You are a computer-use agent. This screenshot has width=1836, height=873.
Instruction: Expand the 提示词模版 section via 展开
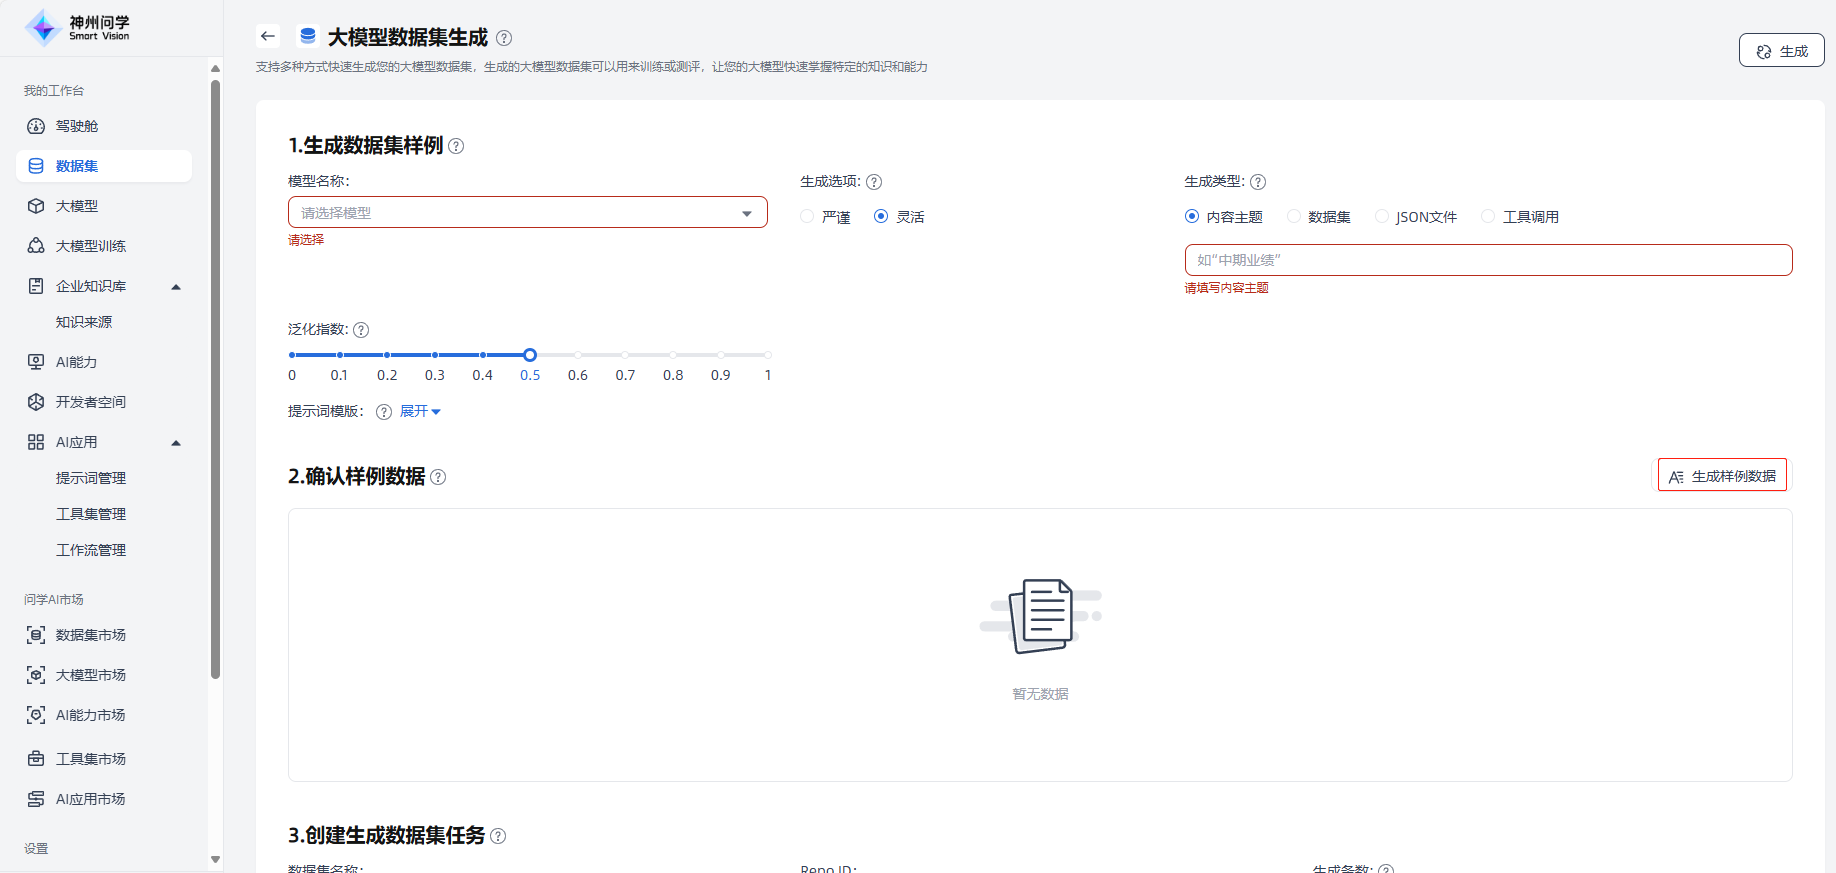[x=420, y=411]
